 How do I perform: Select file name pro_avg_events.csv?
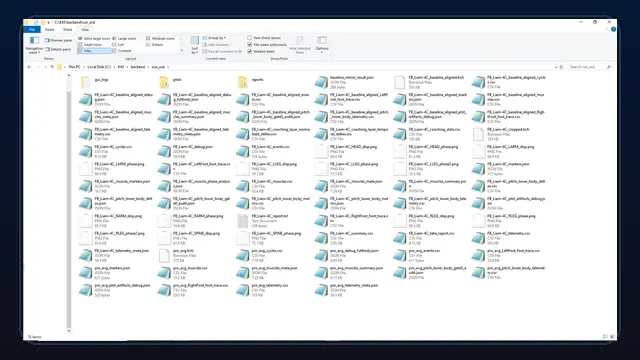424,251
